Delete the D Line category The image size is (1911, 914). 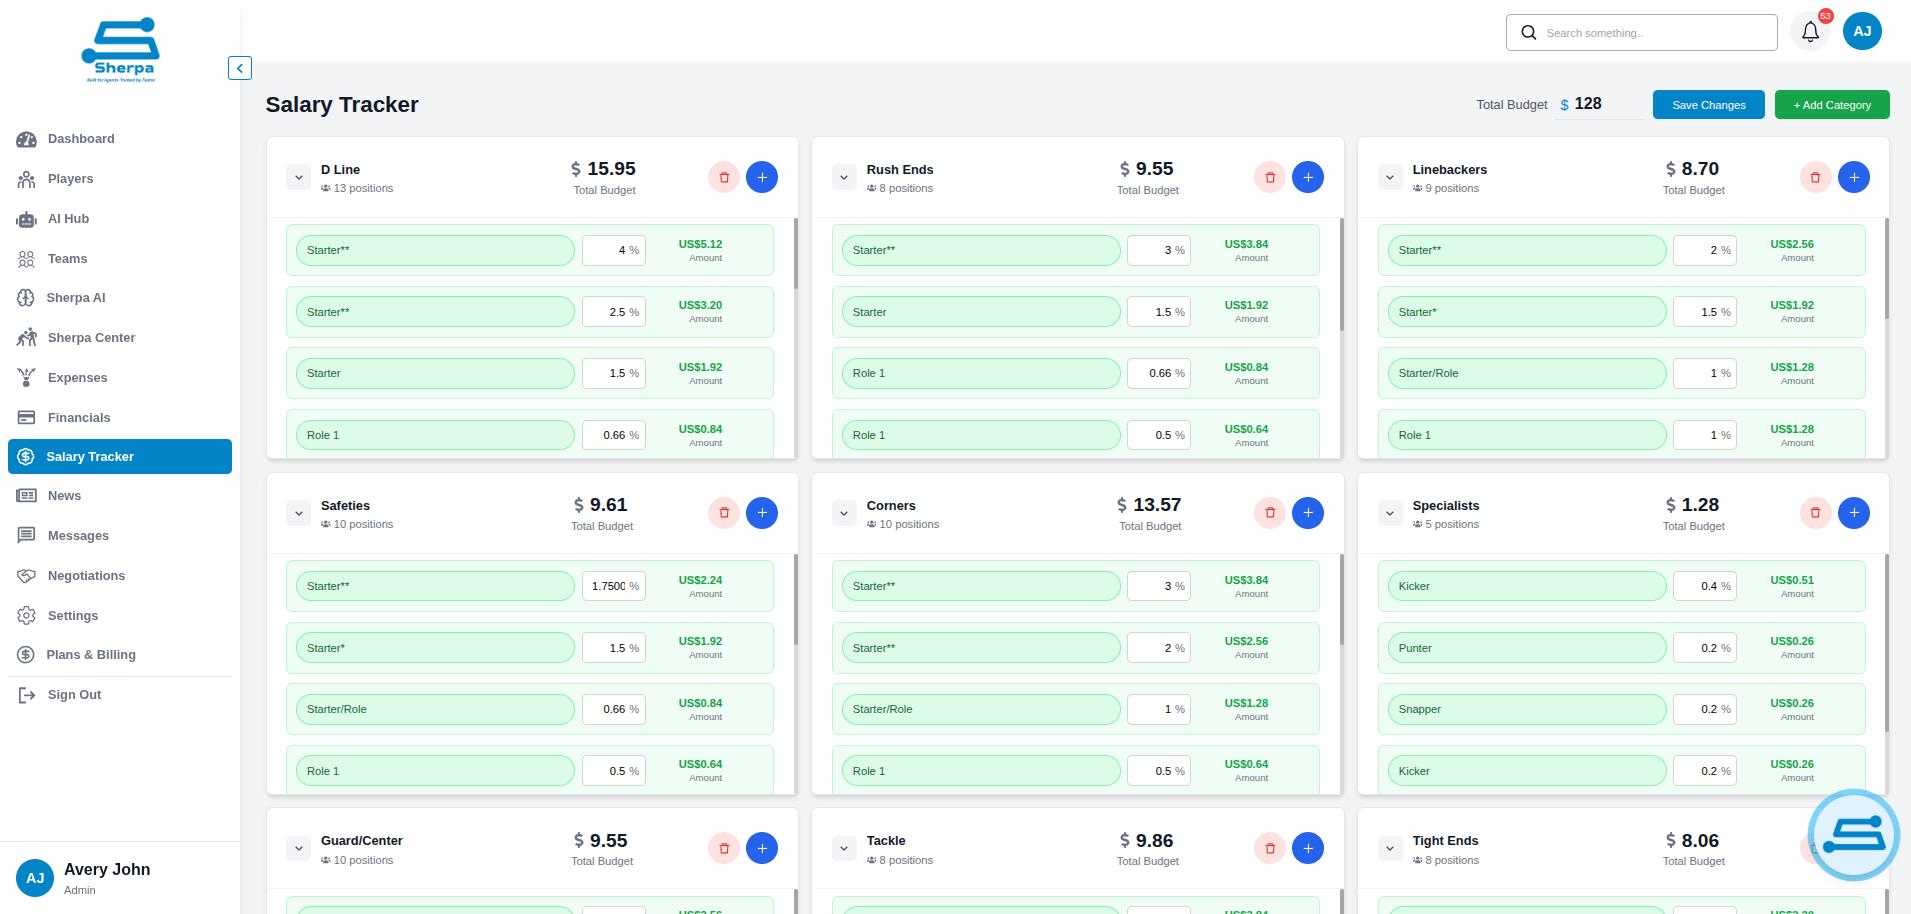pos(724,177)
